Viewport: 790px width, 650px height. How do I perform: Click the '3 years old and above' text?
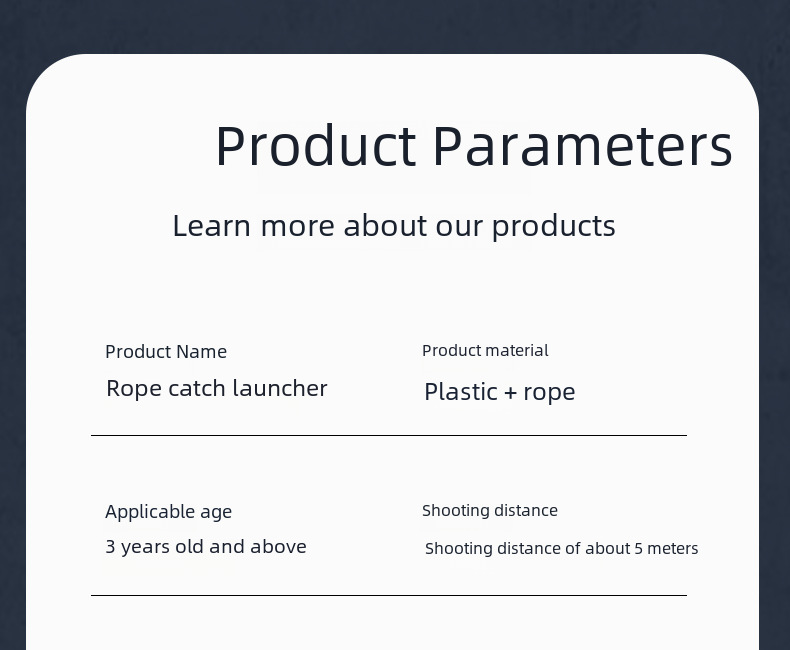point(206,547)
